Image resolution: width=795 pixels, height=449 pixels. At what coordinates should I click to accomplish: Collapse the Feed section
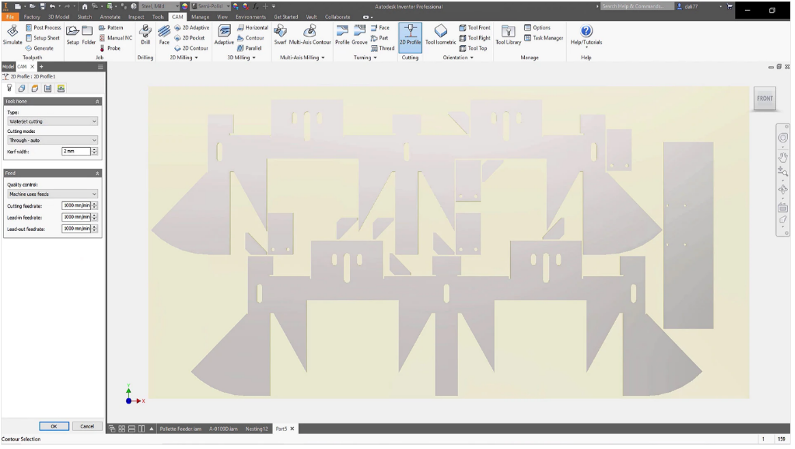pyautogui.click(x=97, y=173)
